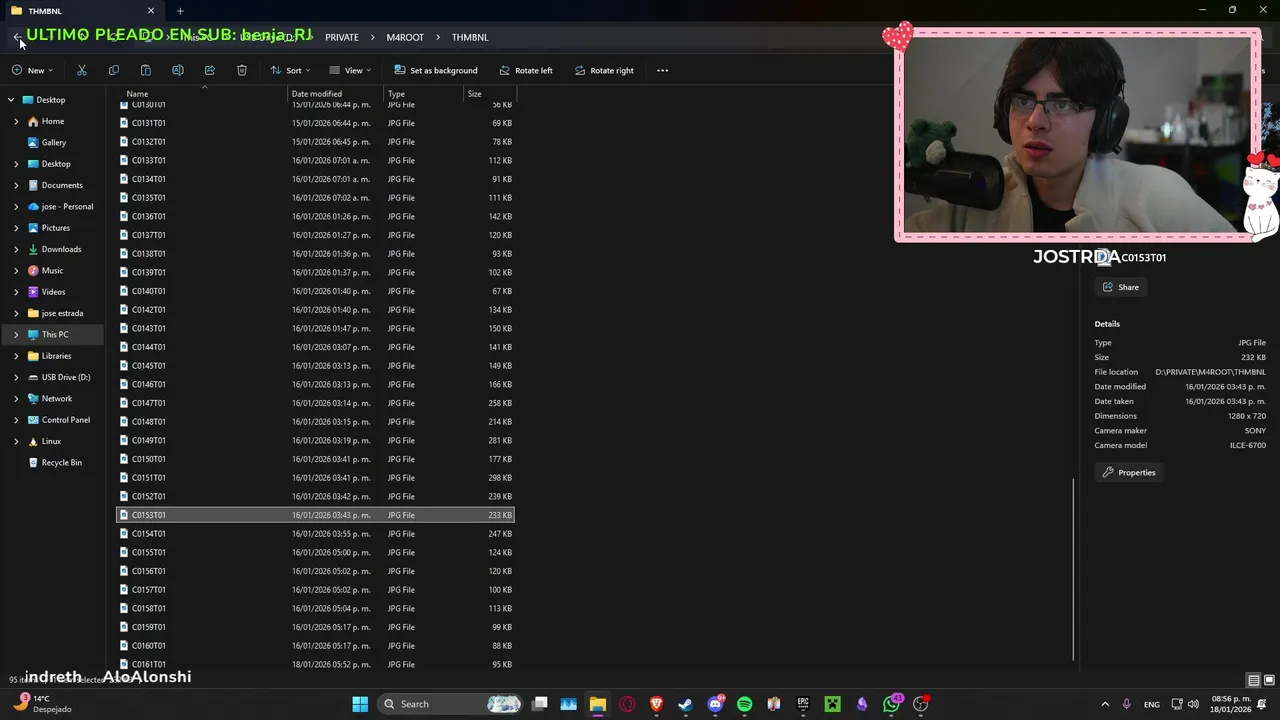The image size is (1280, 720).
Task: Click the taskbar Search box
Action: (450, 704)
